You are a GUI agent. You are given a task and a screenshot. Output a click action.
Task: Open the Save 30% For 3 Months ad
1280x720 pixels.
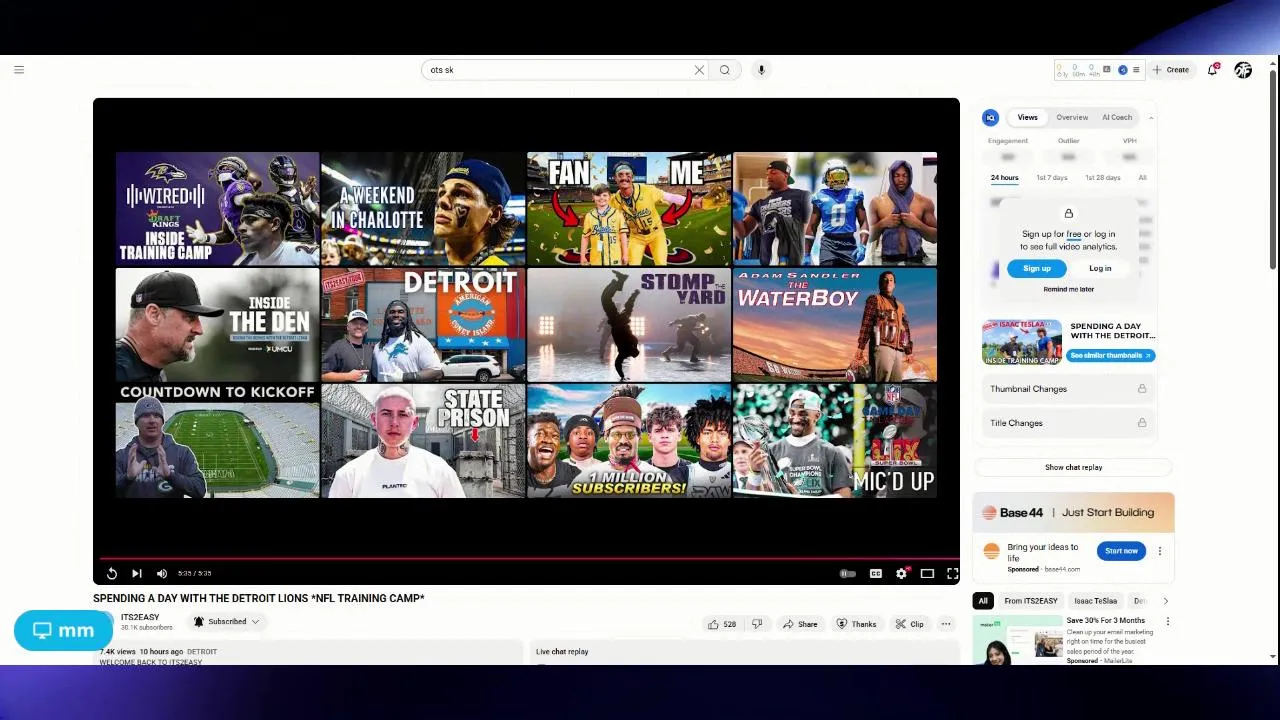[1105, 621]
